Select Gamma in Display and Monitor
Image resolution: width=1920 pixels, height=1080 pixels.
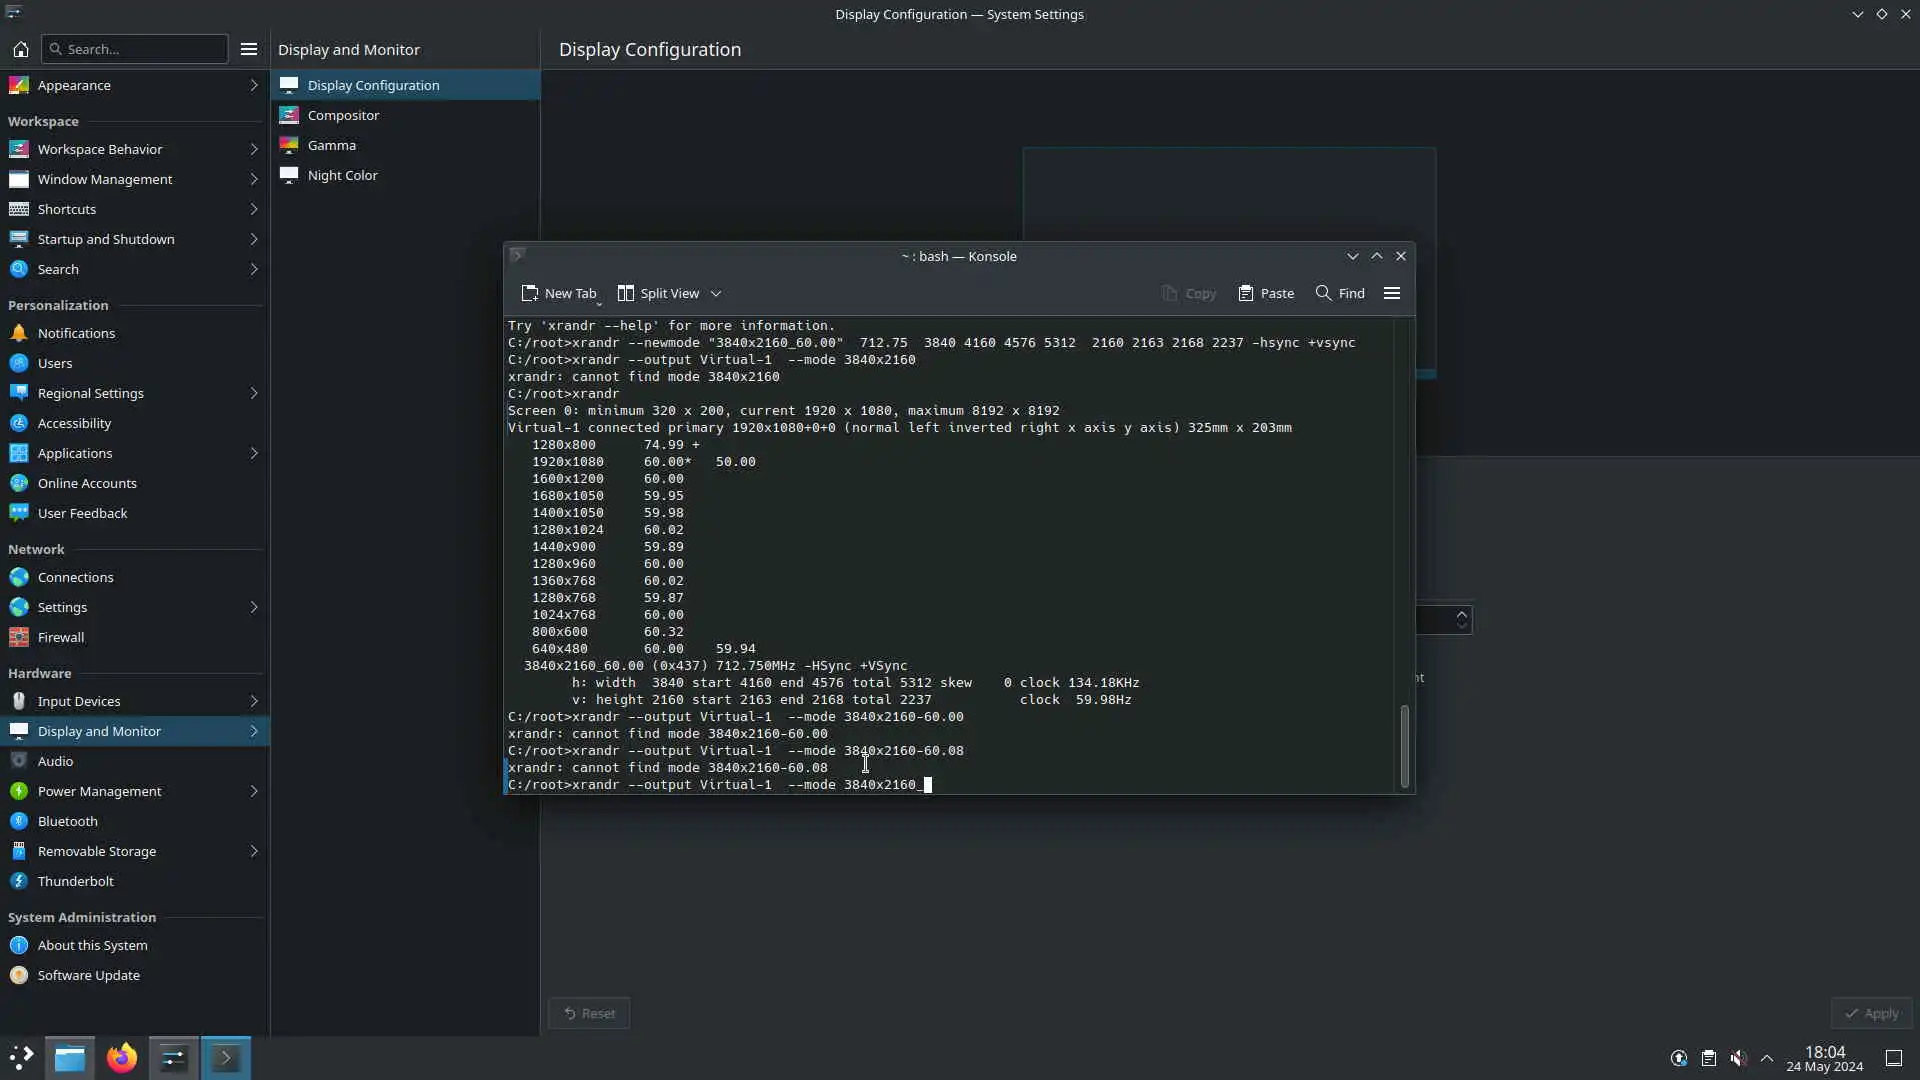[x=331, y=145]
